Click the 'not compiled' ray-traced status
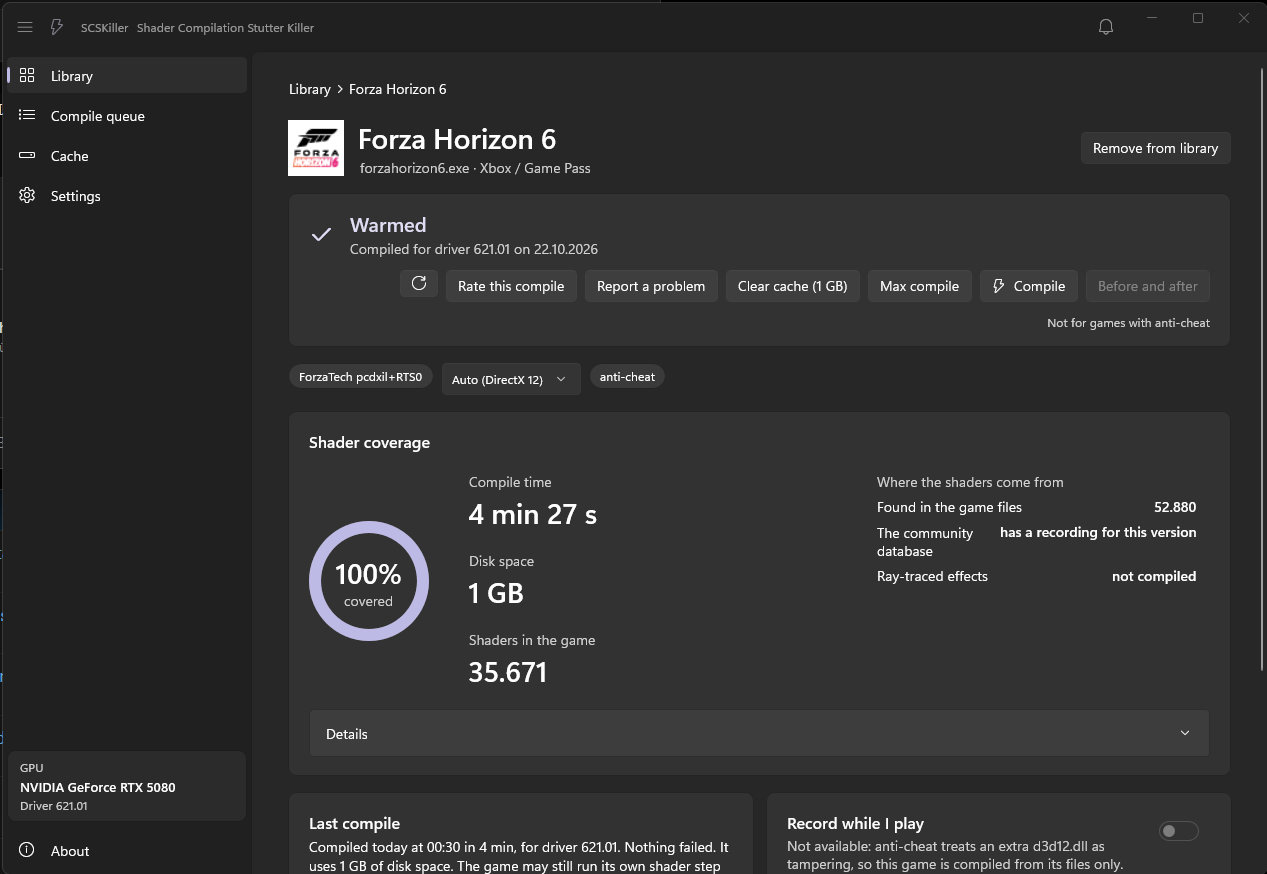This screenshot has width=1267, height=874. click(1154, 576)
